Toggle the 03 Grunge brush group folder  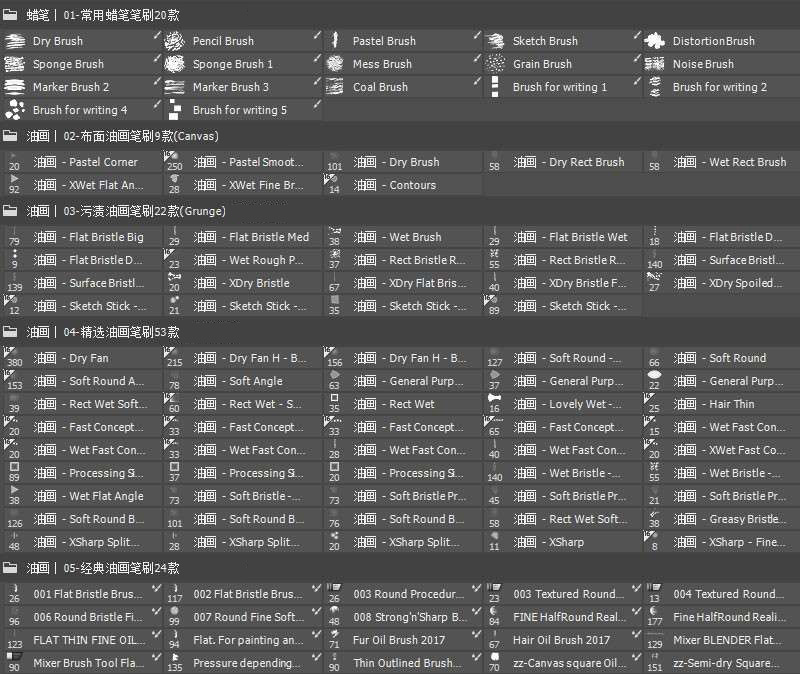click(x=11, y=211)
